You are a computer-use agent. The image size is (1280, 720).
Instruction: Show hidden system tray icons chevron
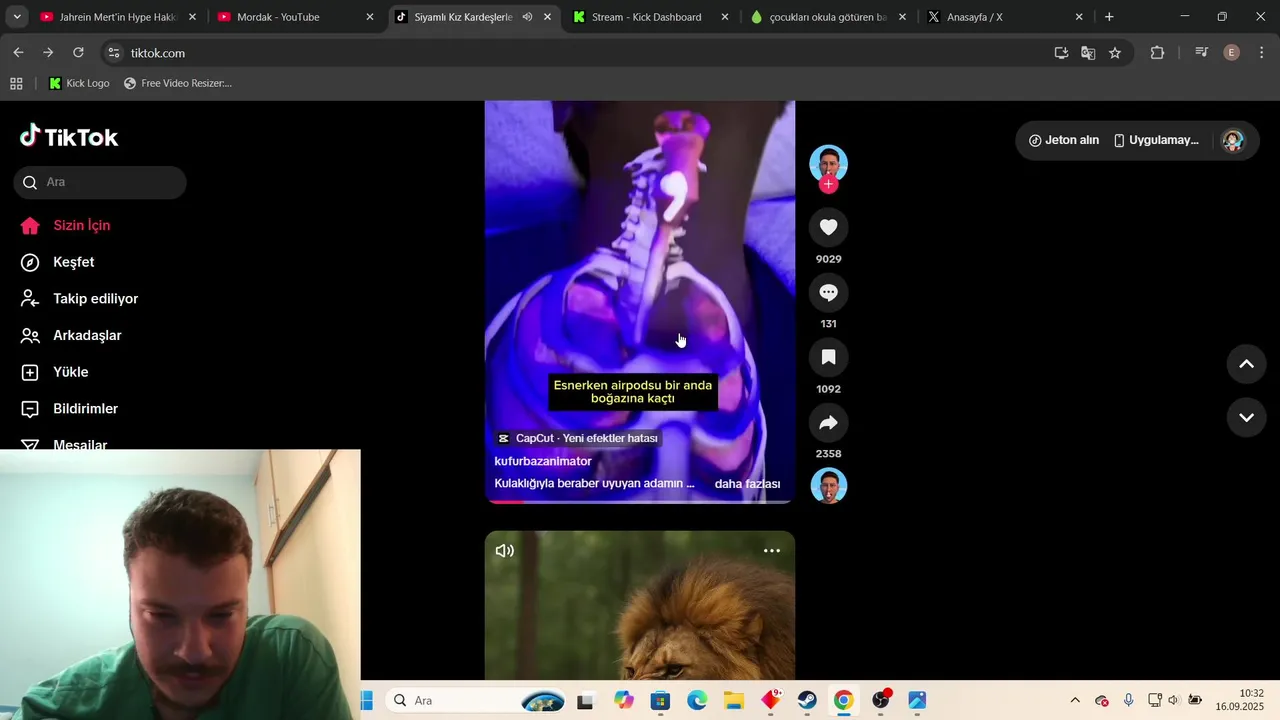point(1075,700)
